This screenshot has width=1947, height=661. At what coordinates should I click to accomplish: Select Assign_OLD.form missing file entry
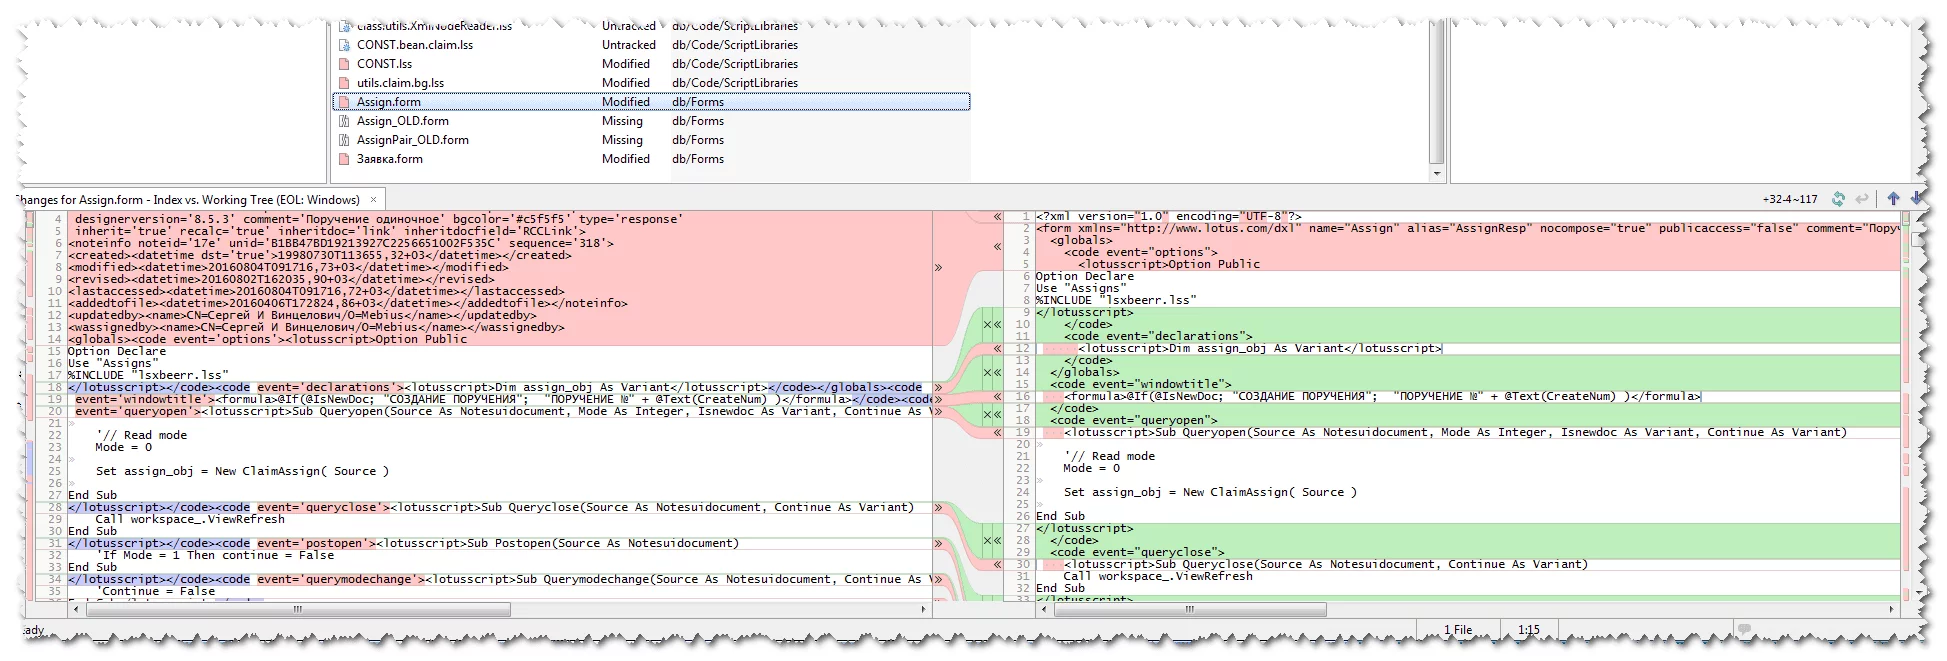tap(402, 121)
